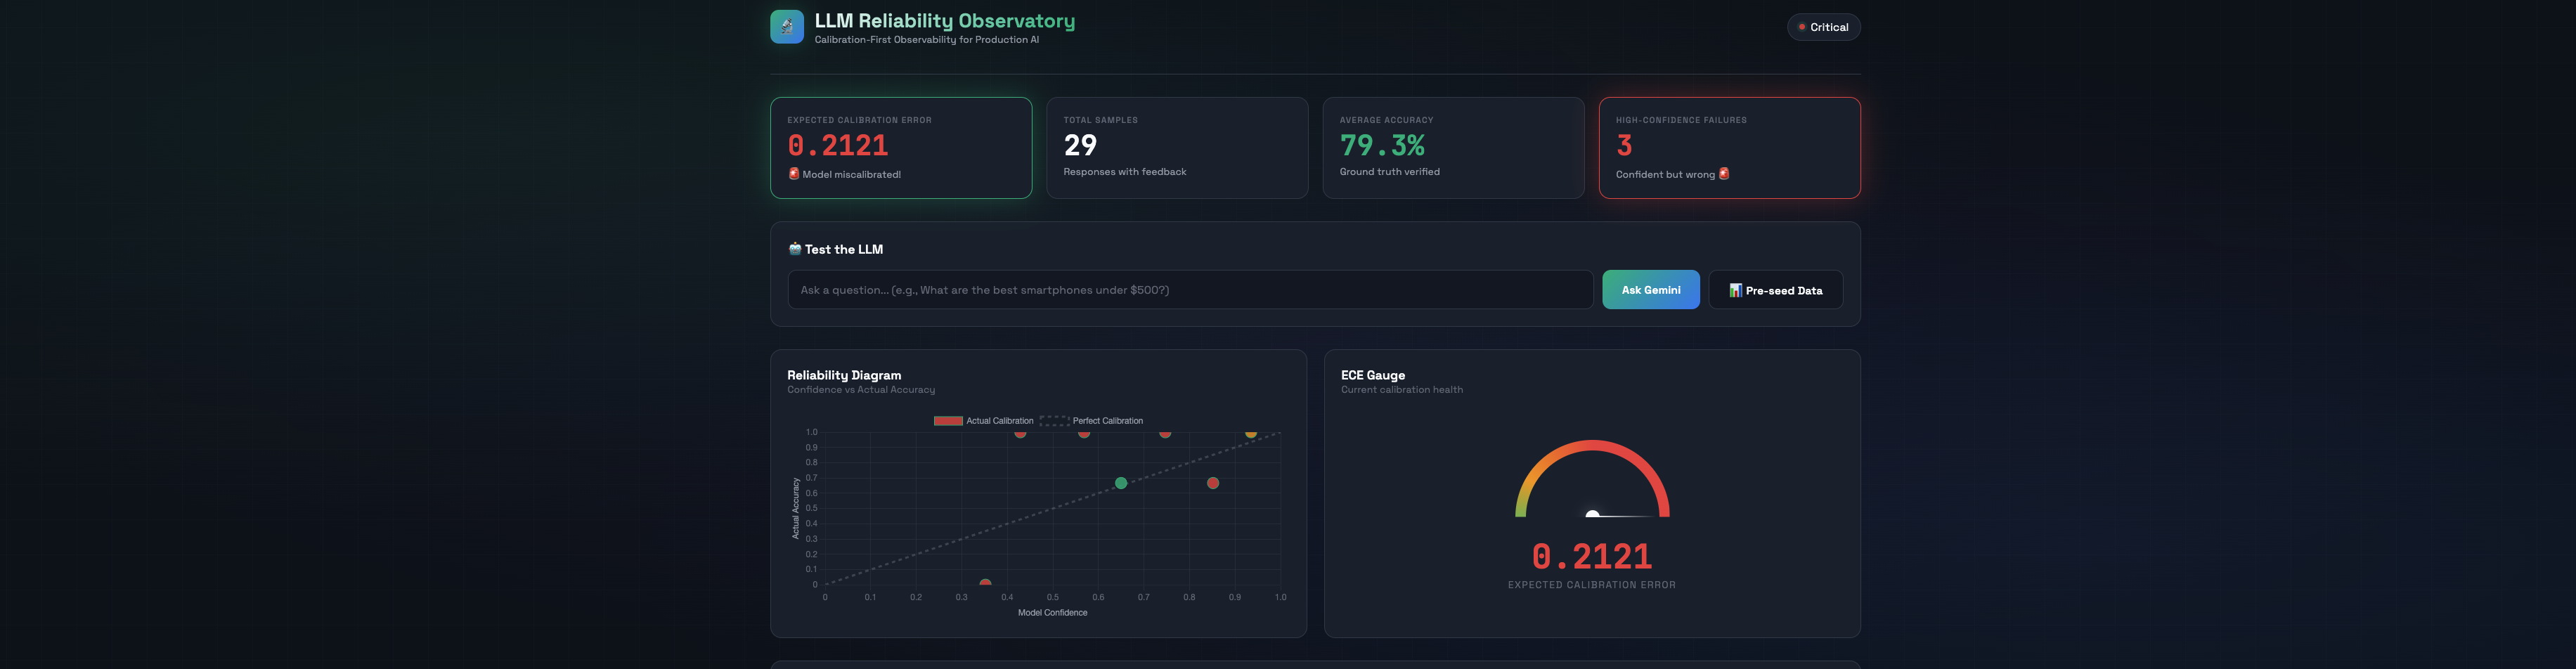The image size is (2576, 669).
Task: Toggle the Perfect Calibration legend swatch
Action: click(1054, 421)
